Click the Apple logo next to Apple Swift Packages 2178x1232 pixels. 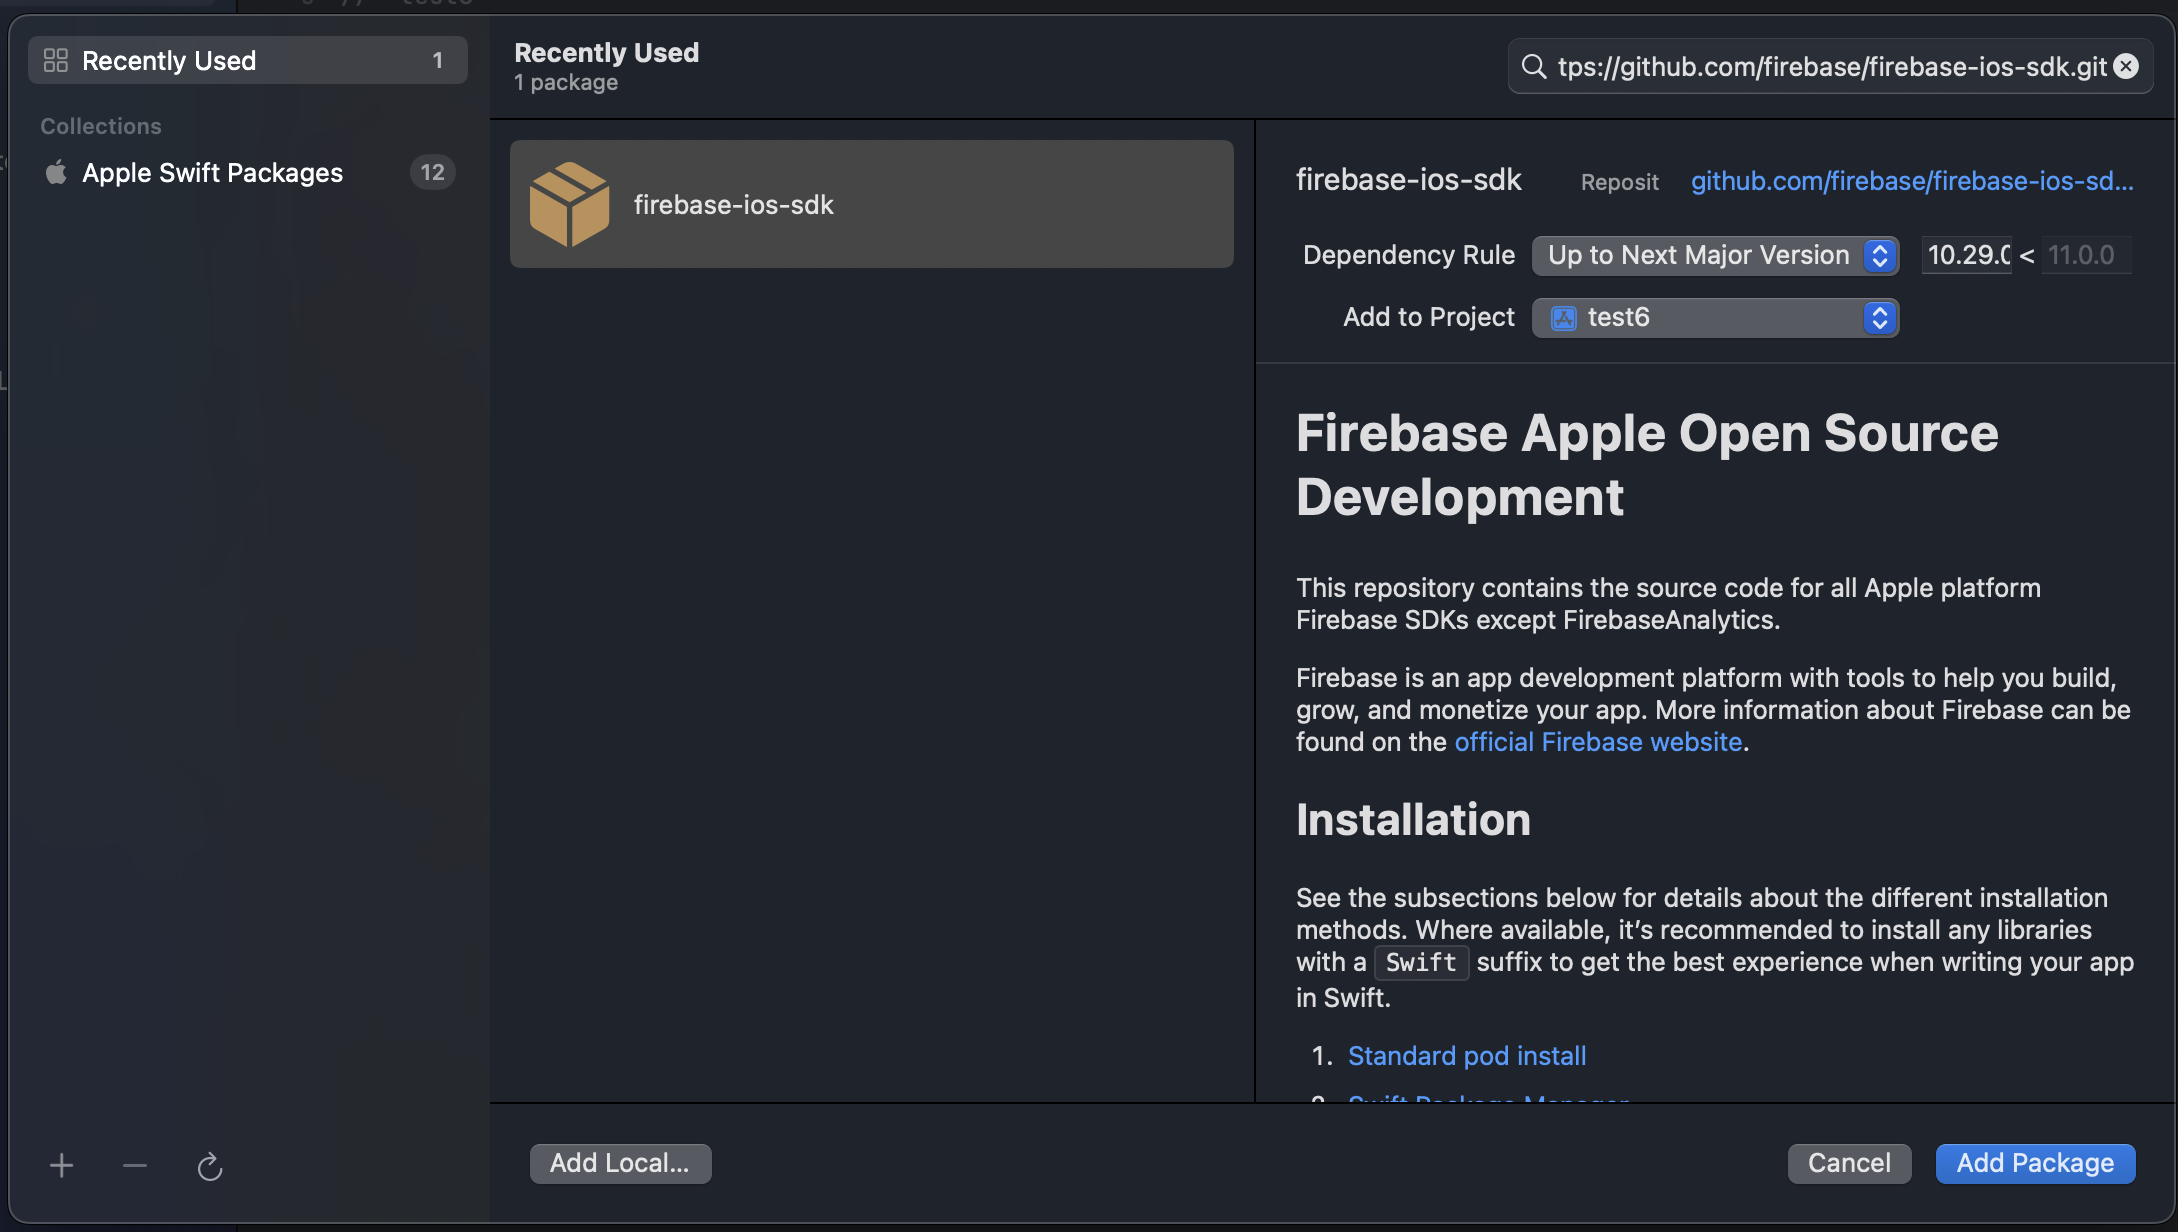coord(56,172)
